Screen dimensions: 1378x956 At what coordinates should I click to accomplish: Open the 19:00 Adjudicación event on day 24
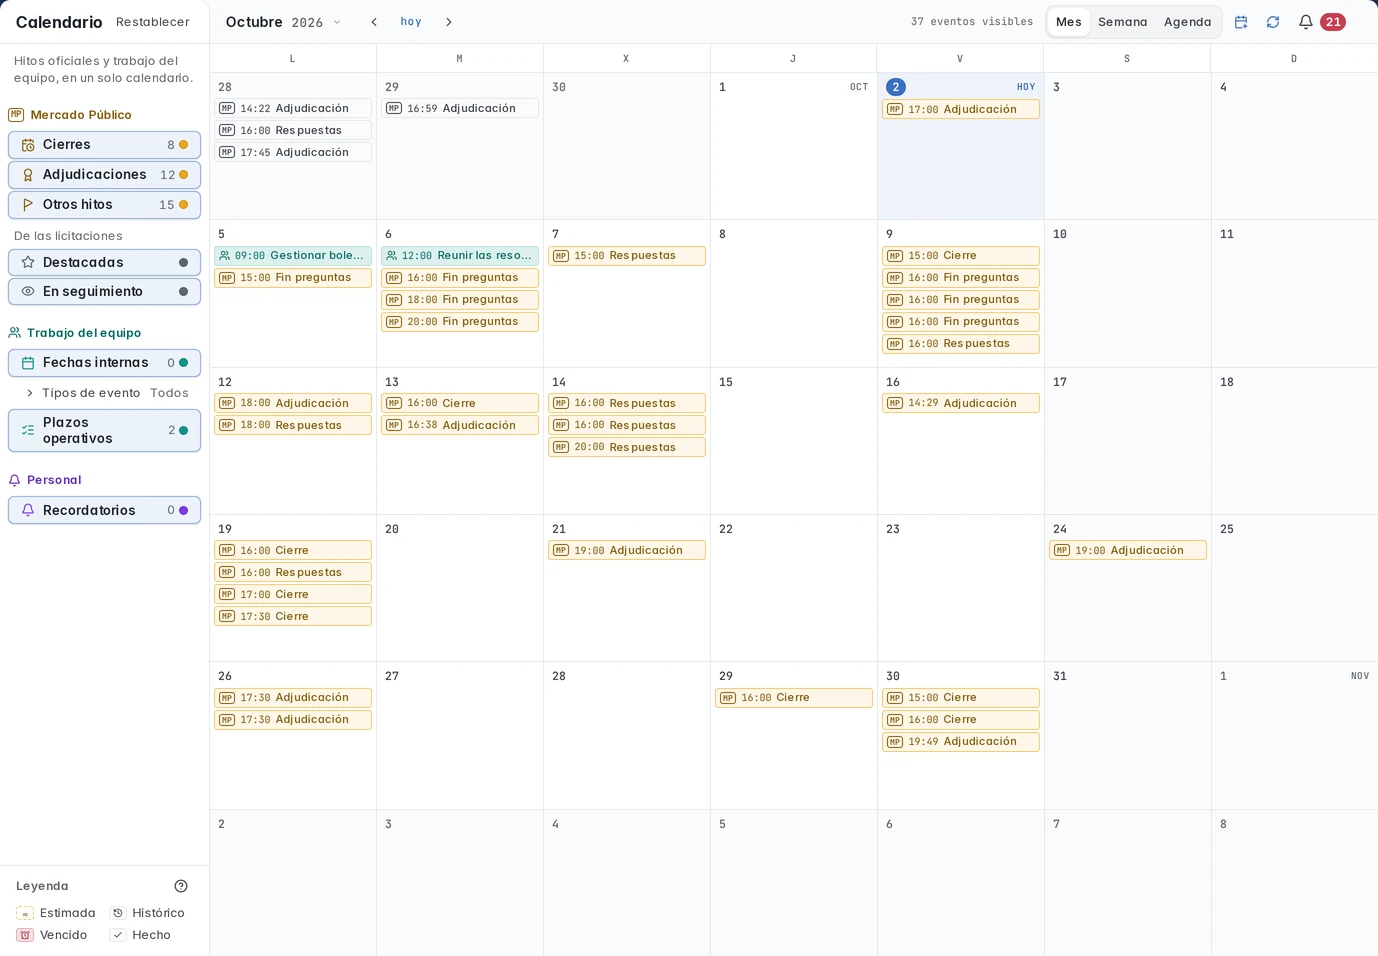point(1127,550)
